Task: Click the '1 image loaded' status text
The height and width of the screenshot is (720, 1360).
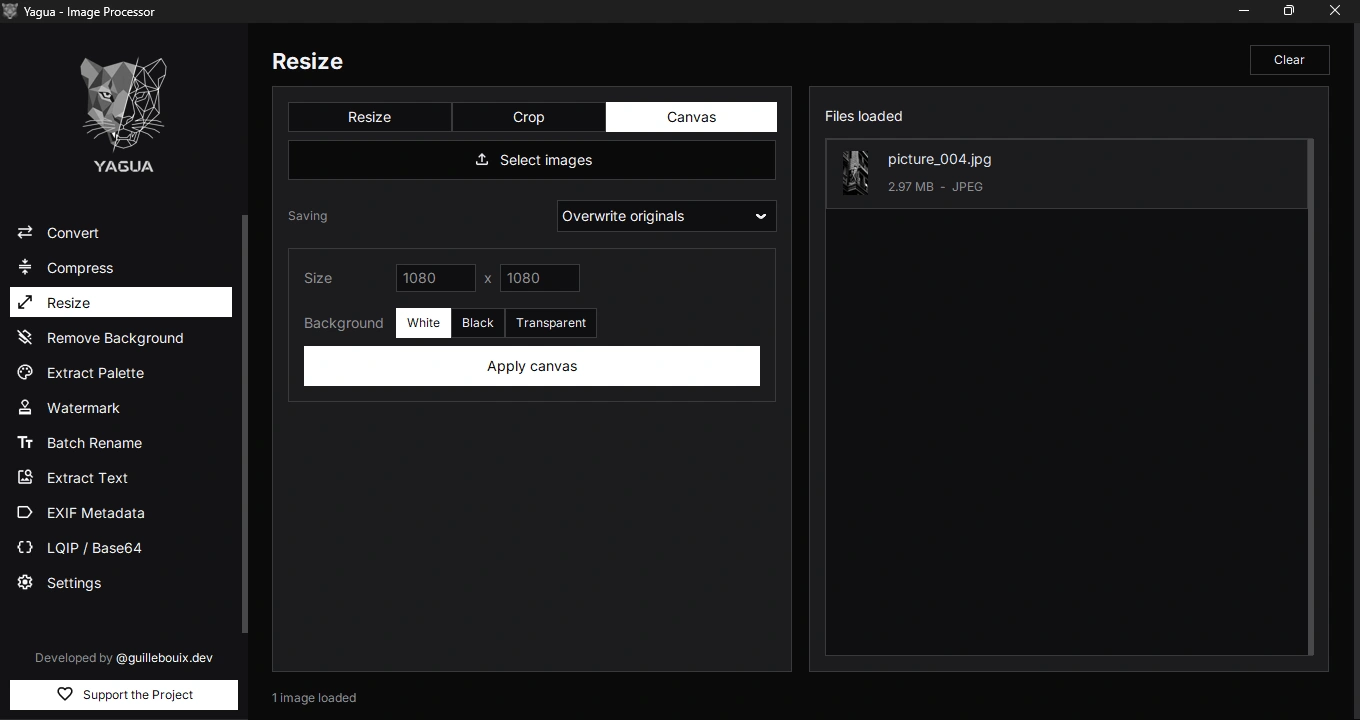Action: 314,697
